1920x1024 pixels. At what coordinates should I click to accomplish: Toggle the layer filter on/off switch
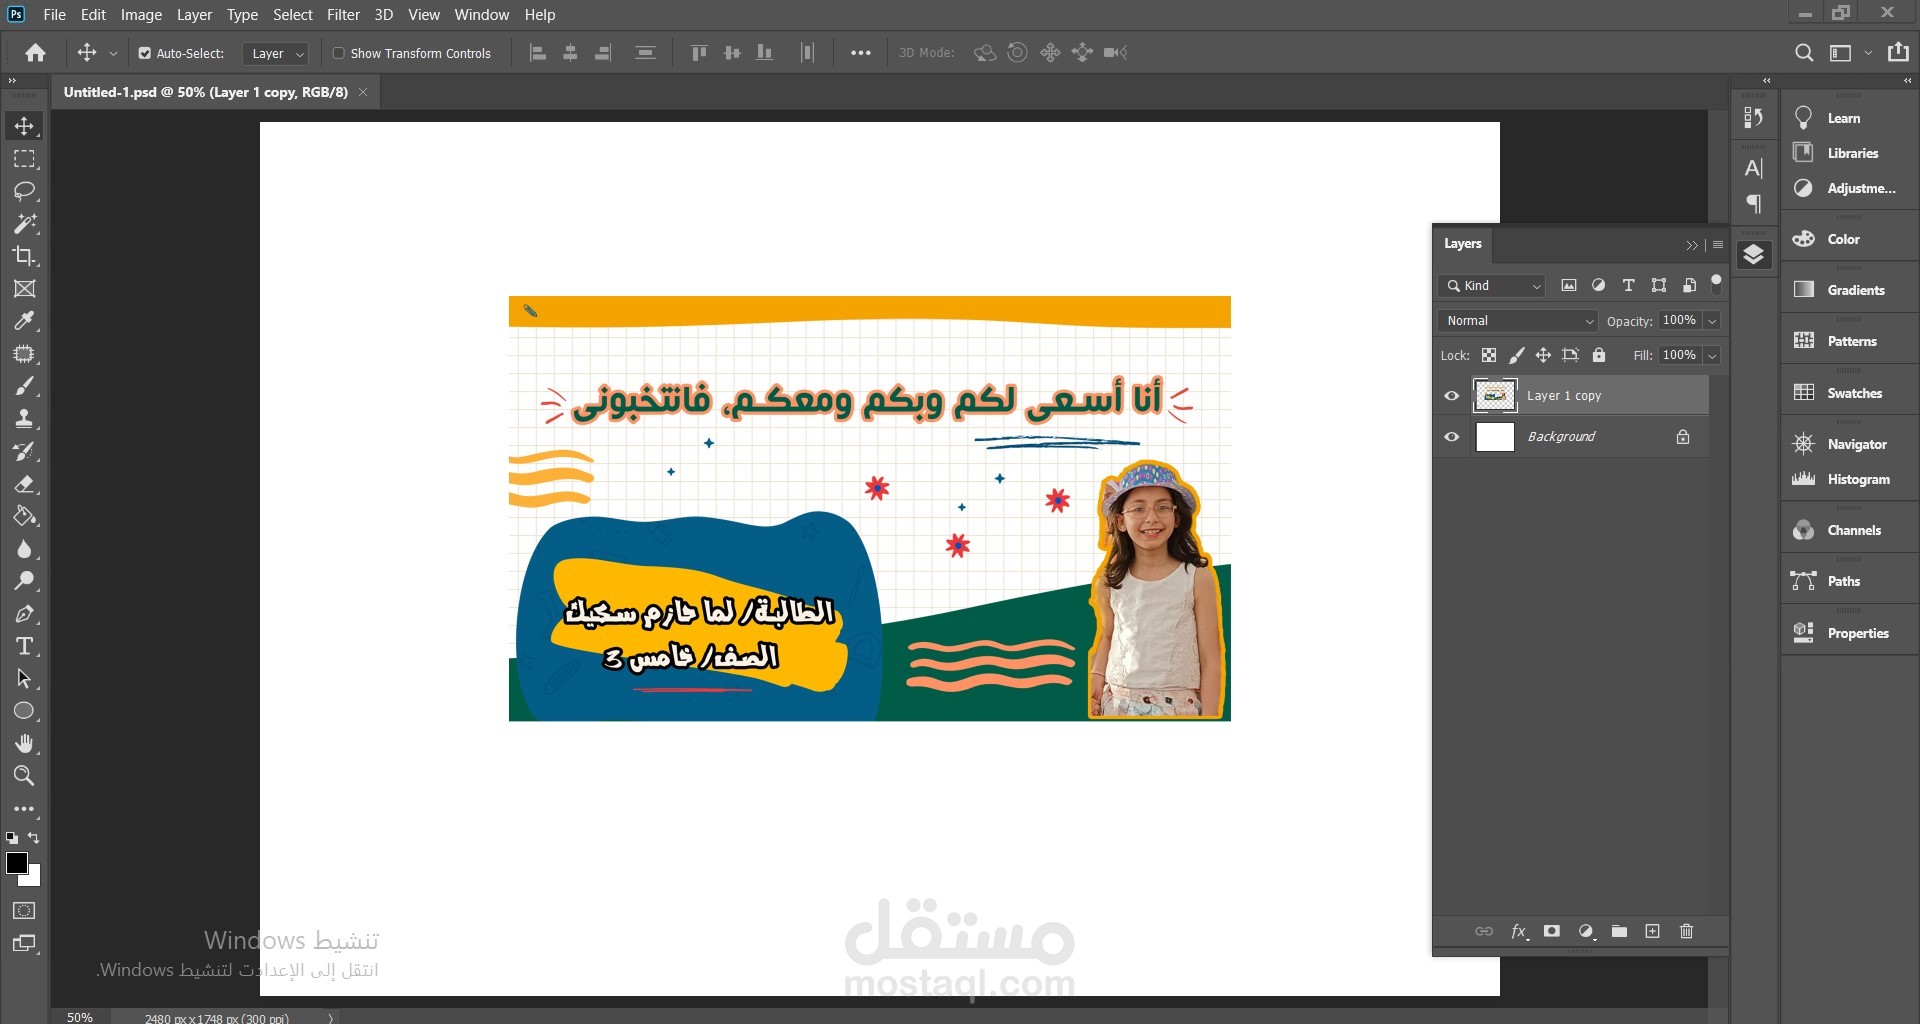click(1716, 283)
